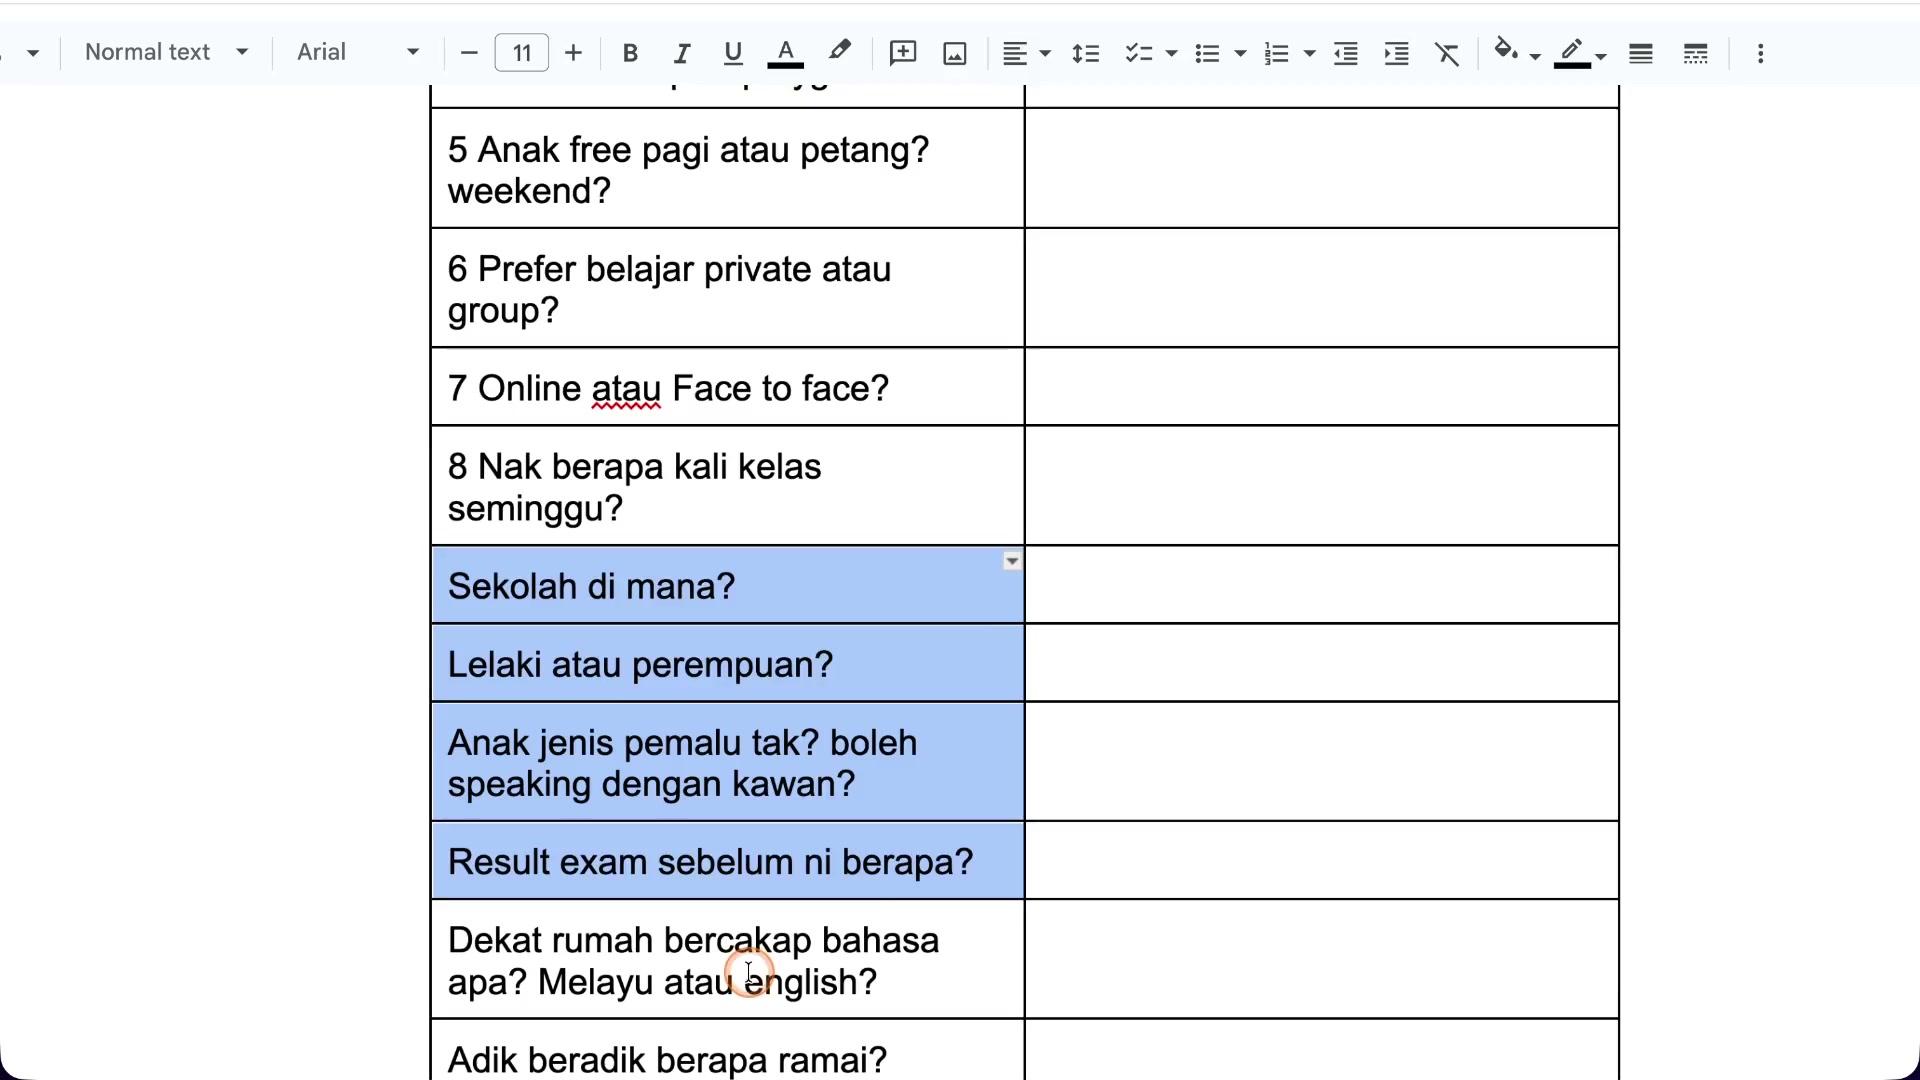Click the empty answer cell beside 'Sekolah di mana?'
Image resolution: width=1920 pixels, height=1080 pixels.
(x=1322, y=586)
